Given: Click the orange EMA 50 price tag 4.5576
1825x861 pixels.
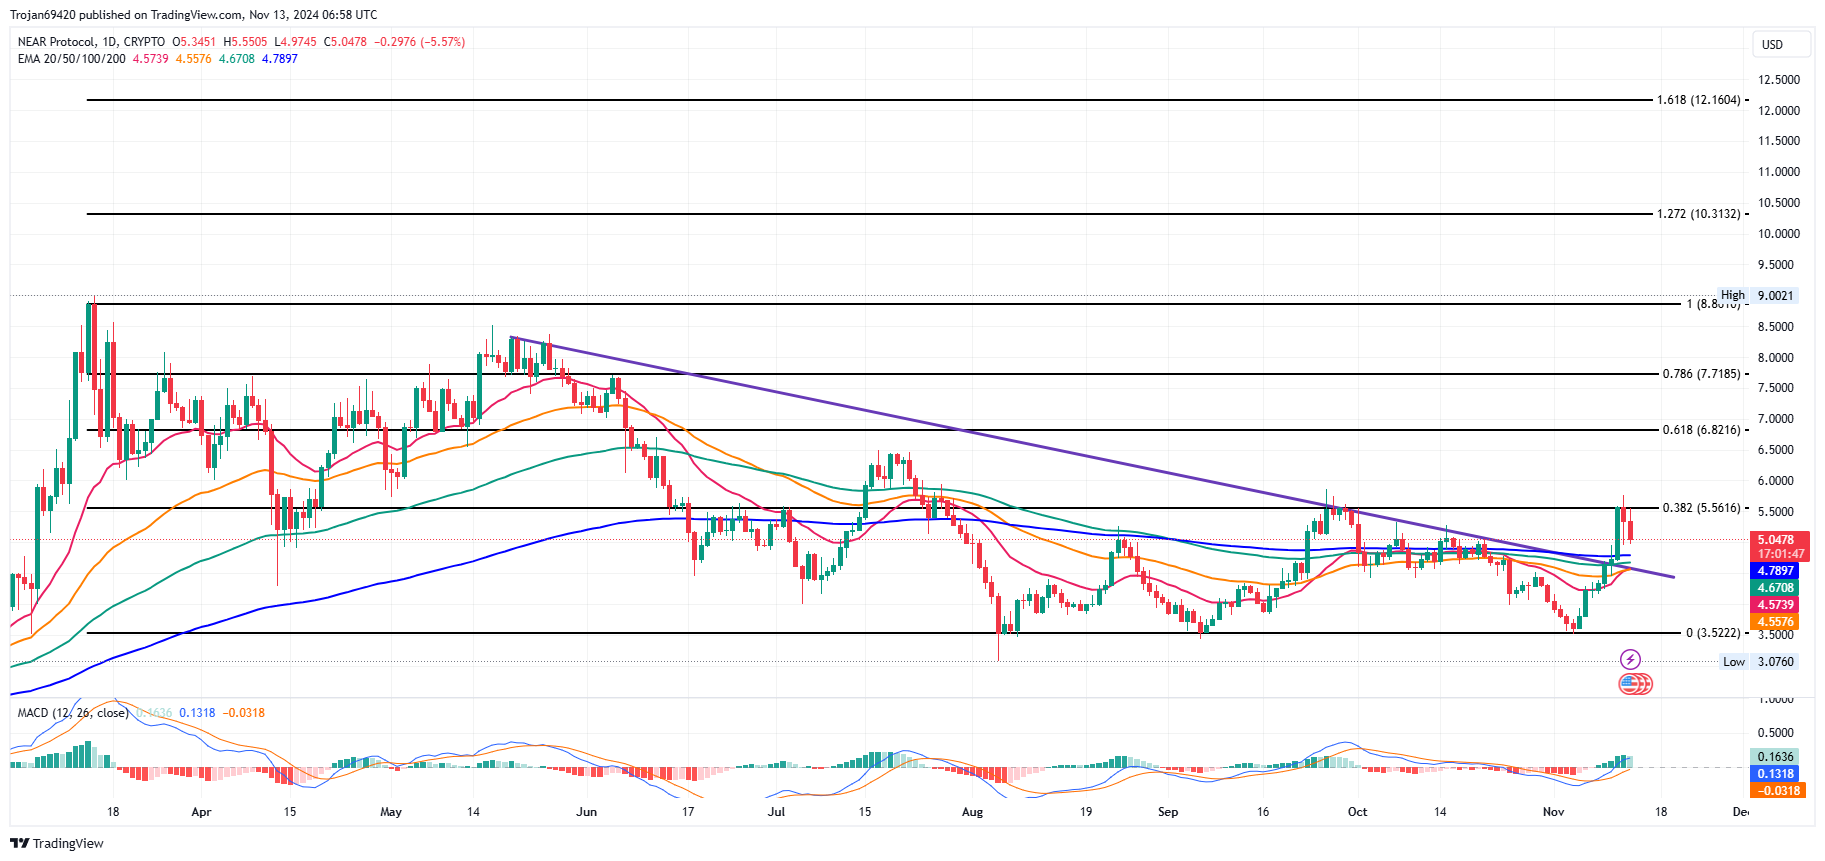Looking at the screenshot, I should [1776, 622].
